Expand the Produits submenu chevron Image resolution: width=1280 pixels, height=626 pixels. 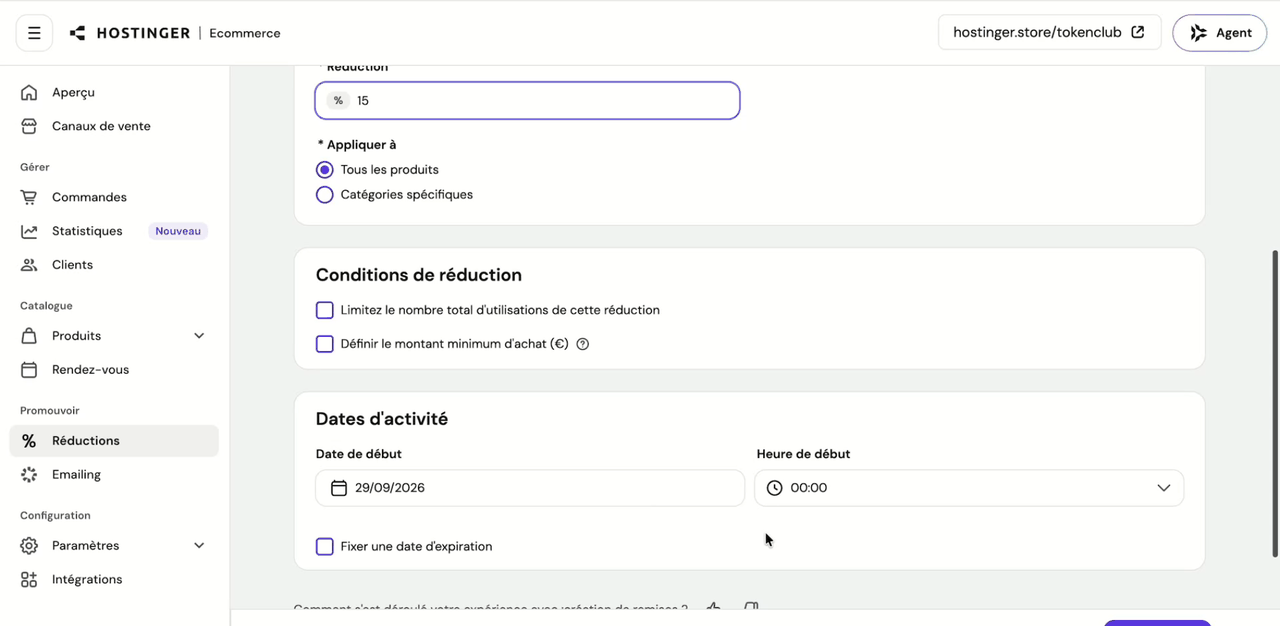coord(199,336)
